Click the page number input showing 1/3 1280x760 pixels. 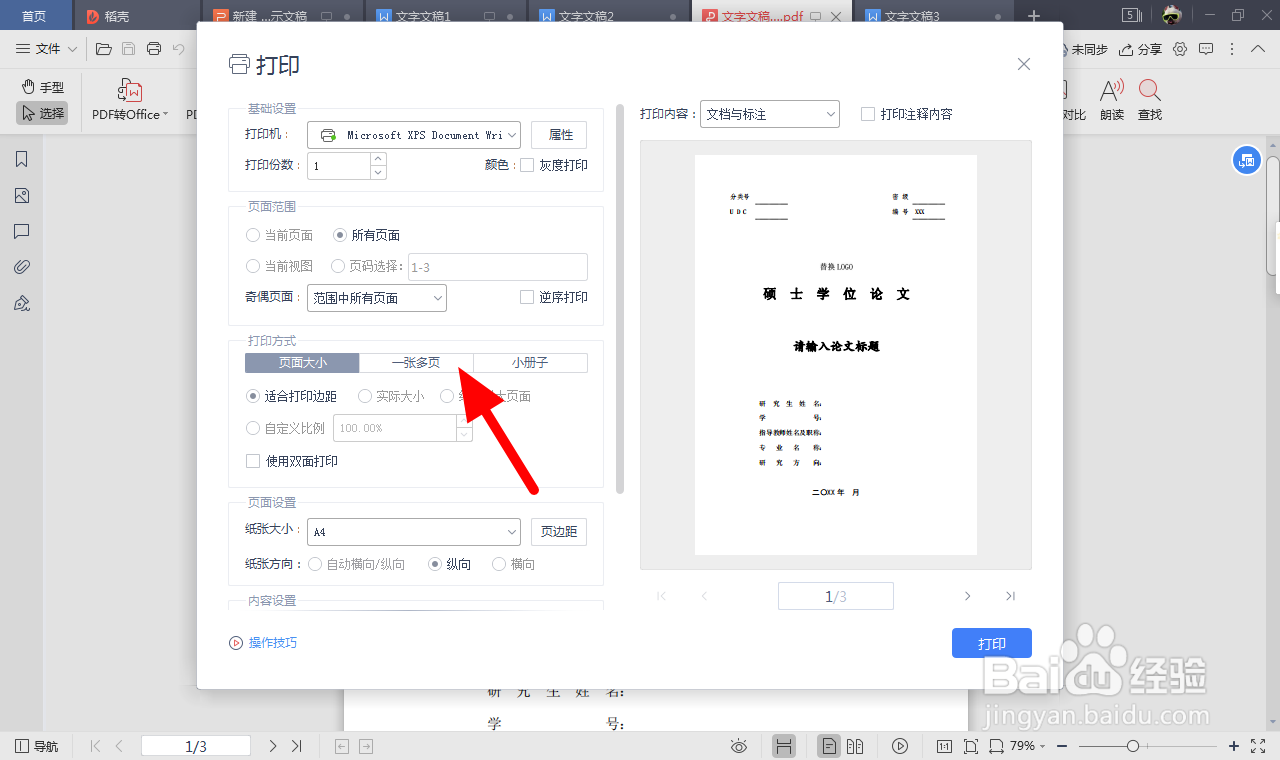836,595
